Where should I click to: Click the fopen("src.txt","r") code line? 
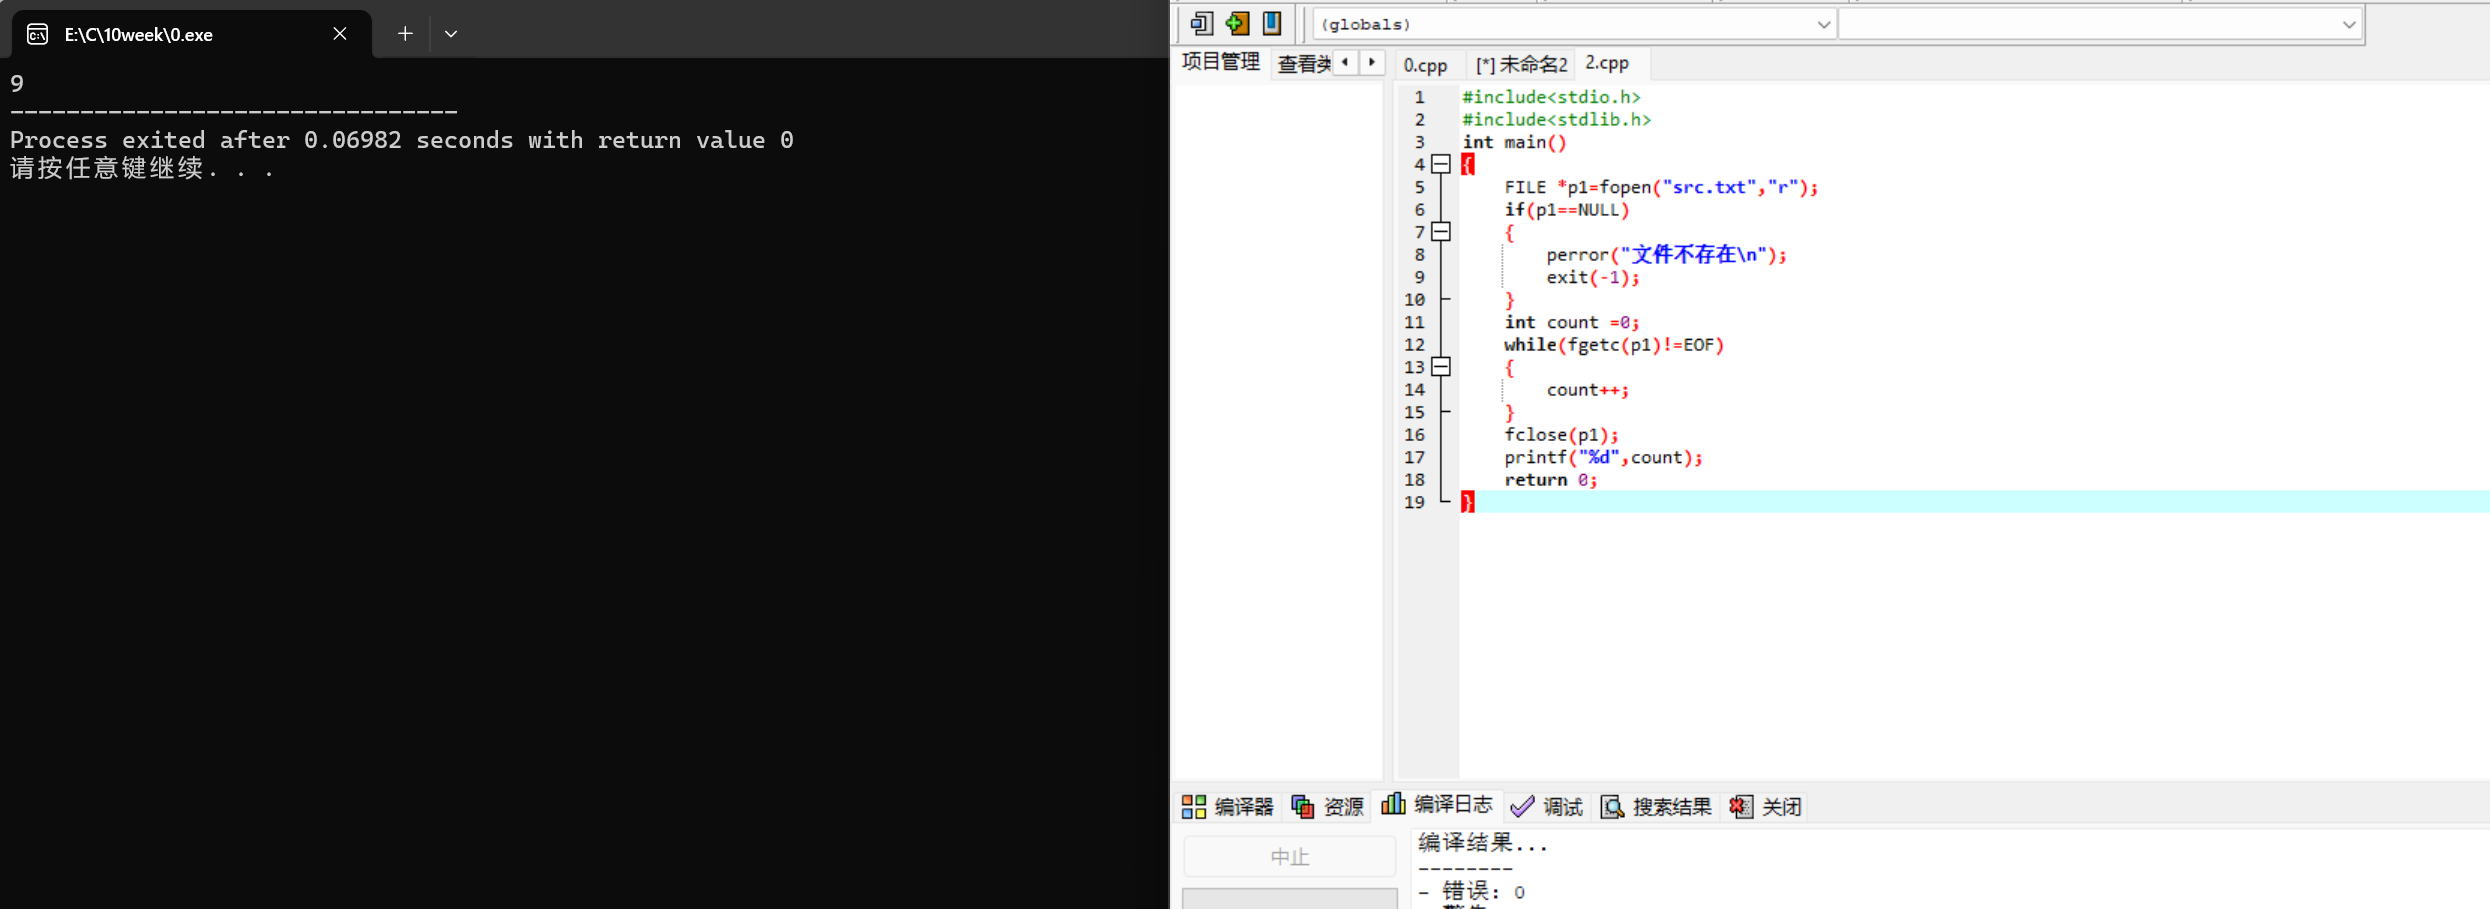click(1661, 187)
